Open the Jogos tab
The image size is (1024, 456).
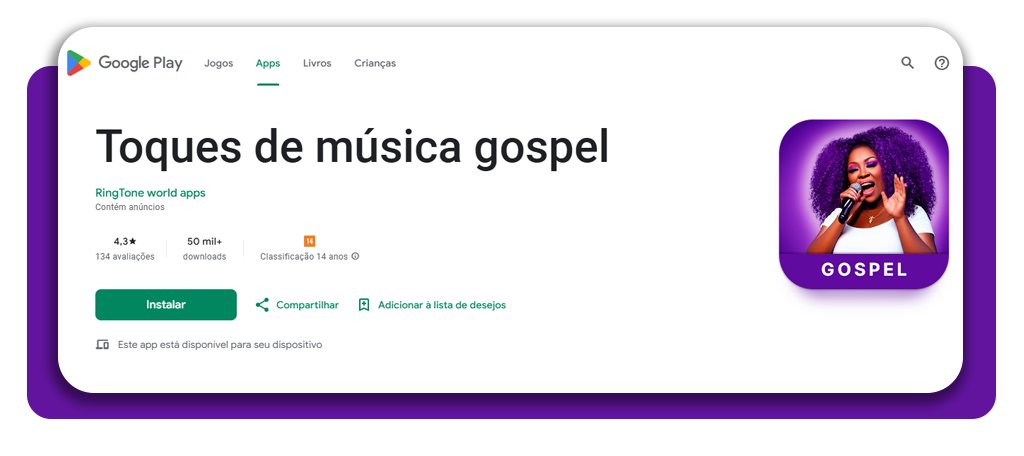coord(218,63)
